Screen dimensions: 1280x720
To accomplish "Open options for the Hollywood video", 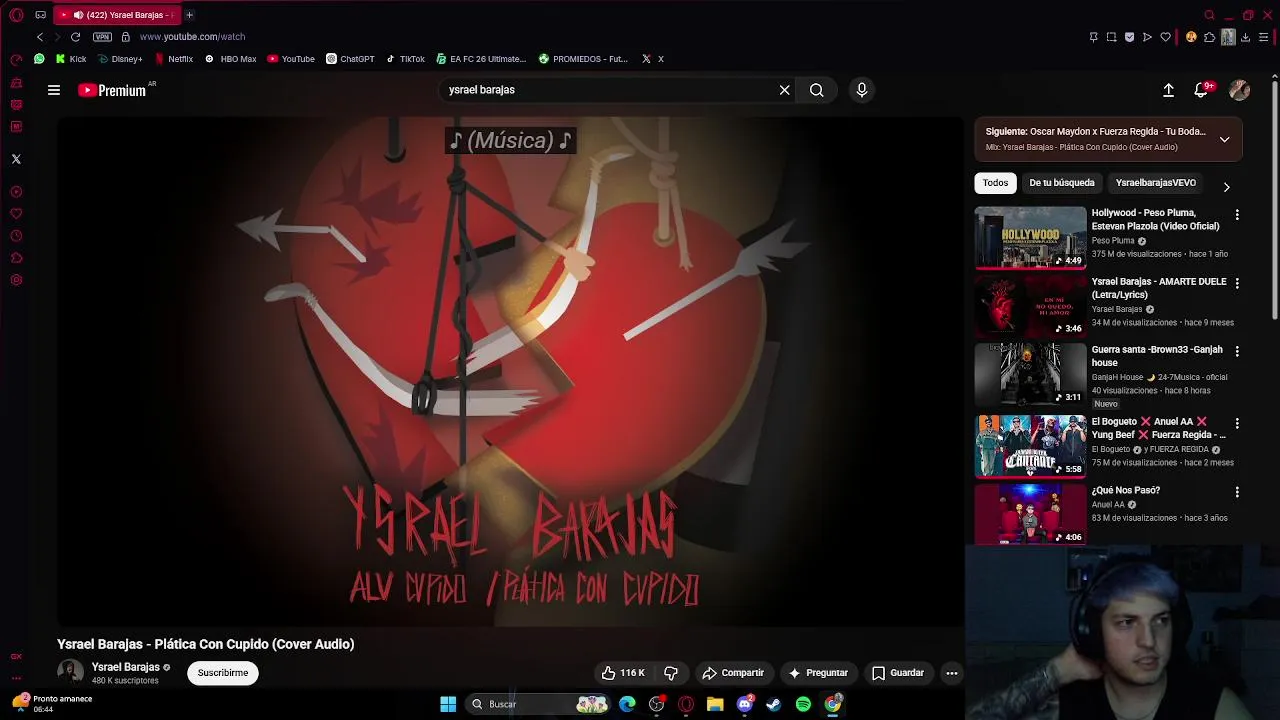I will click(1237, 215).
